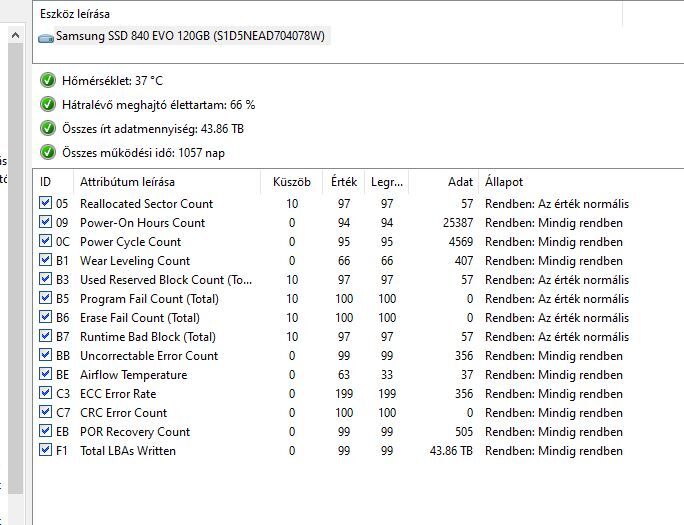Uncheck the BE Airflow Temperature checkbox
This screenshot has width=684, height=525.
[45, 374]
